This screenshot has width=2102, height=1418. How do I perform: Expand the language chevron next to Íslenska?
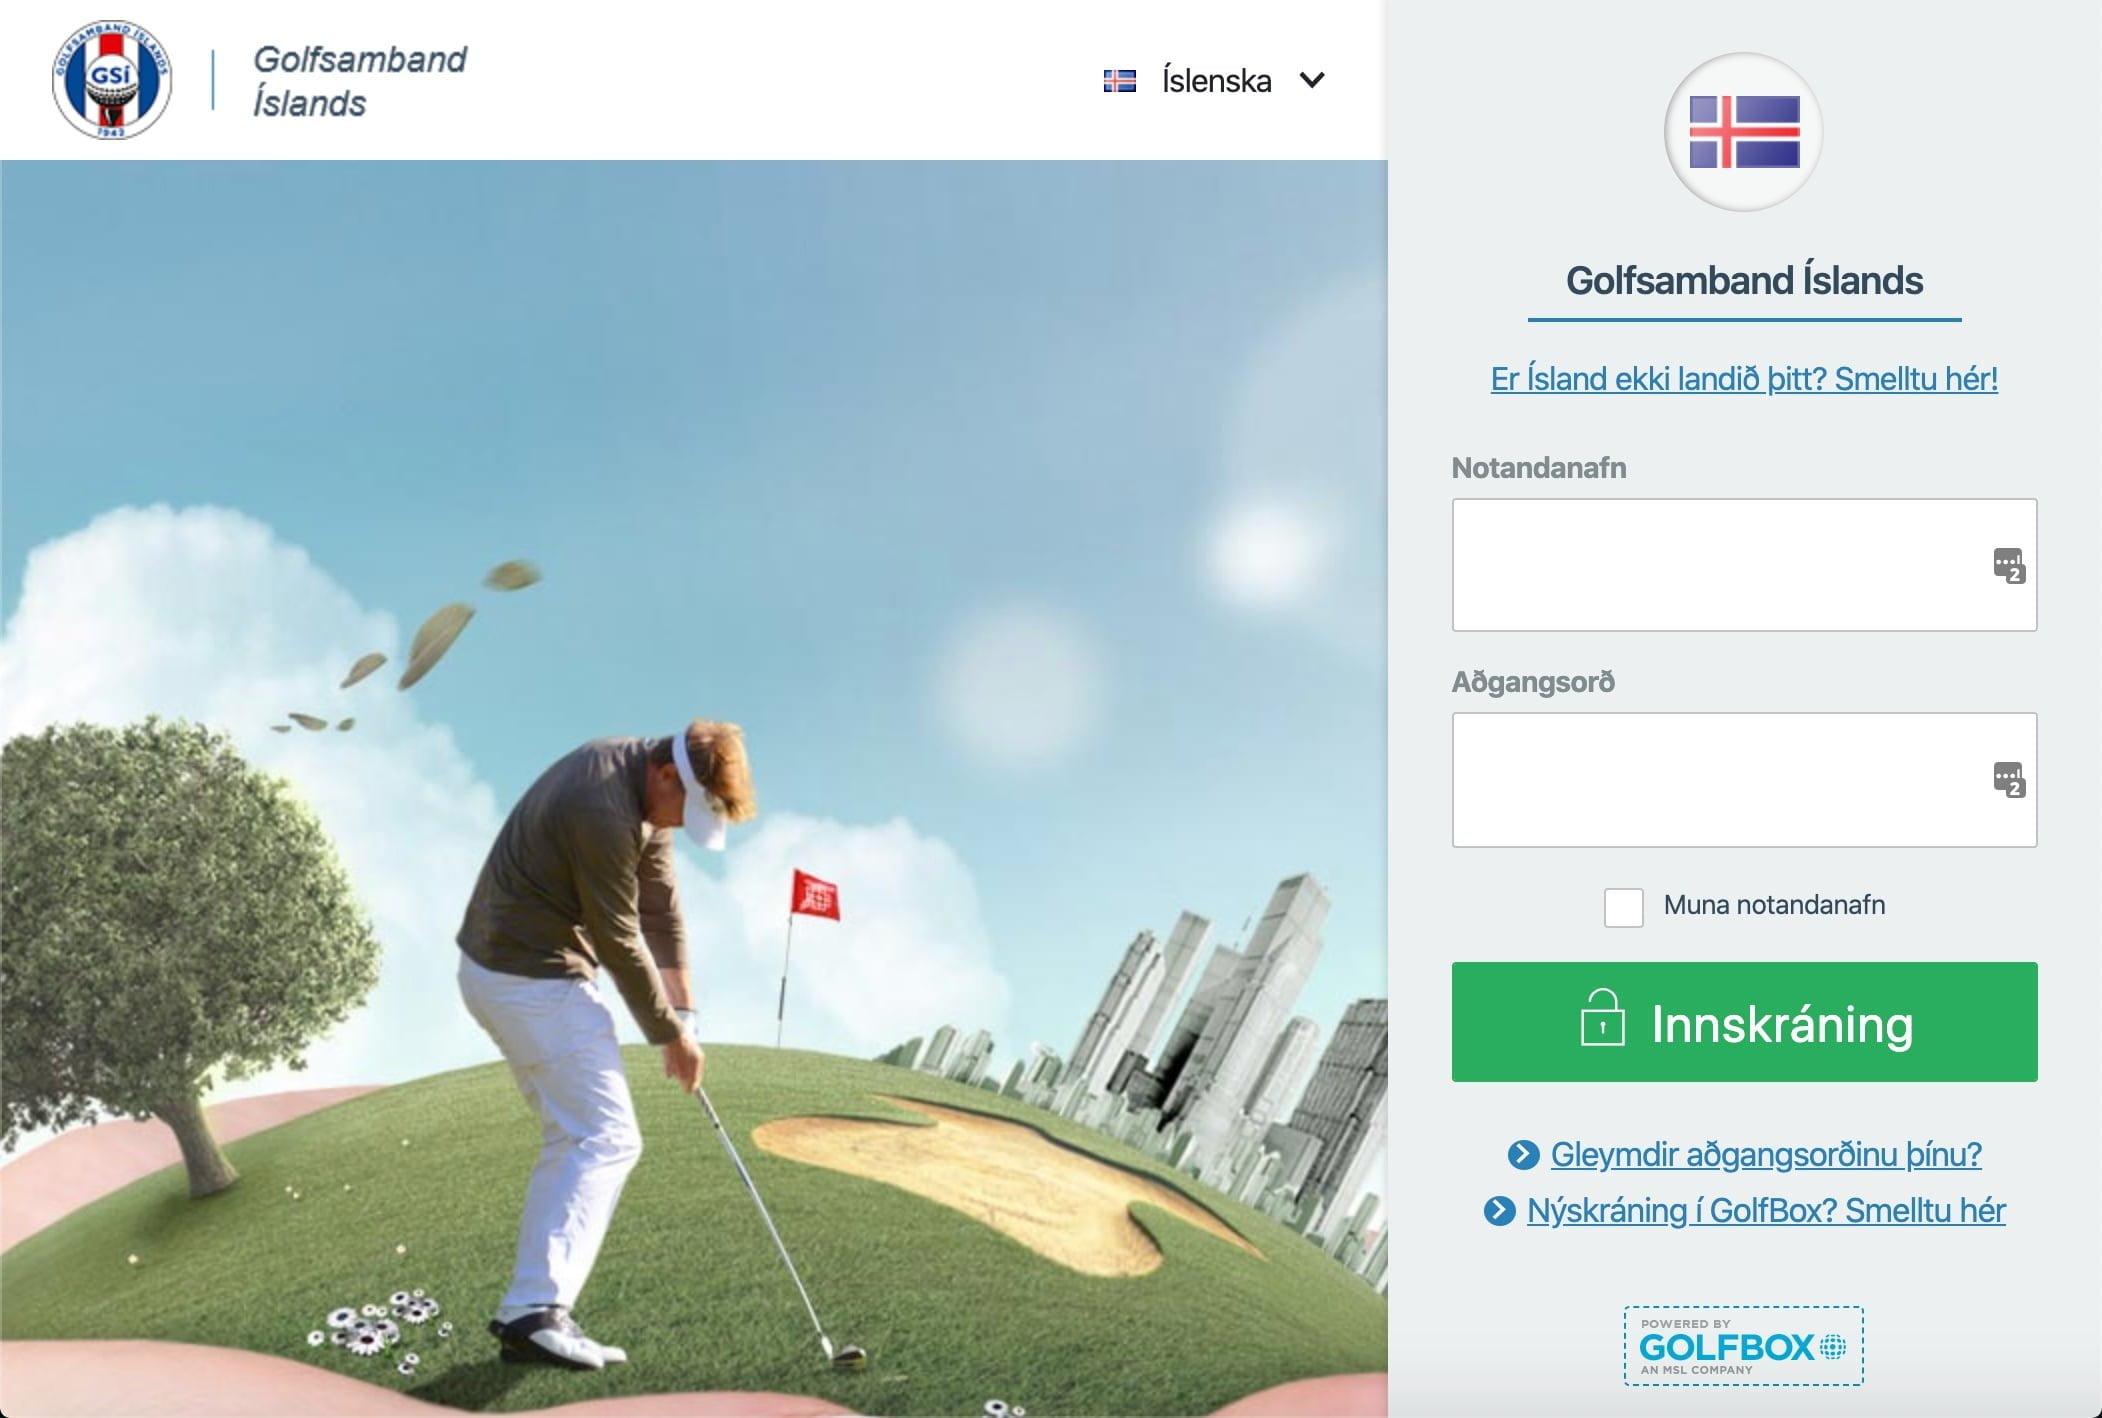coord(1312,80)
